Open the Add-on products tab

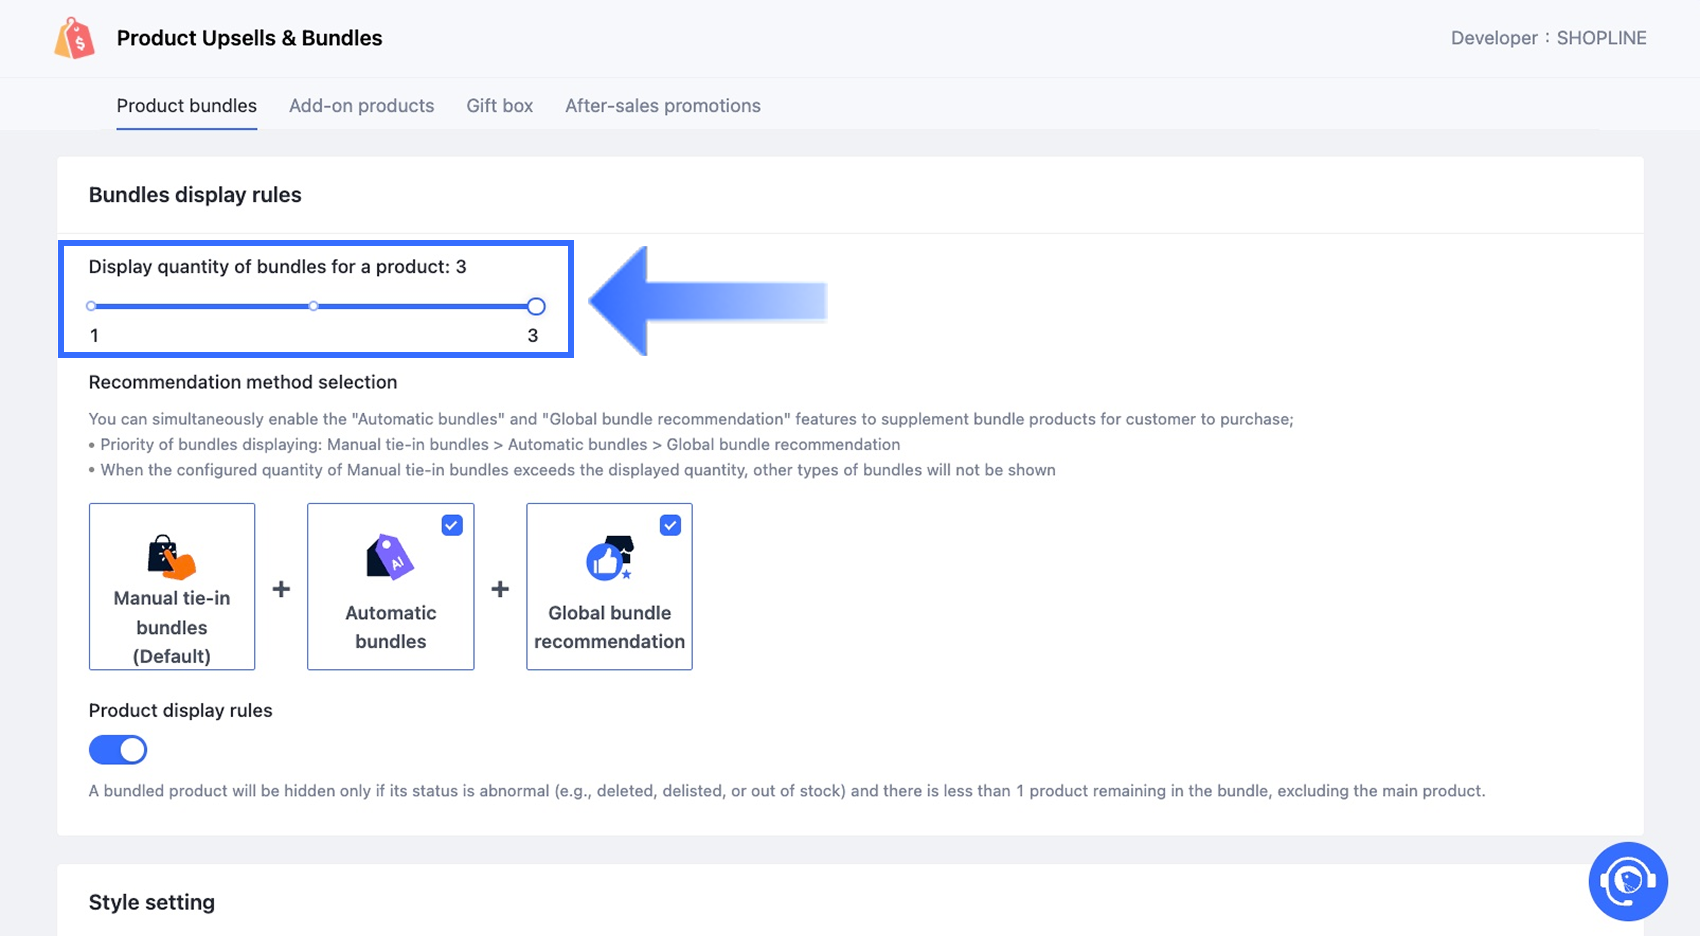361,106
